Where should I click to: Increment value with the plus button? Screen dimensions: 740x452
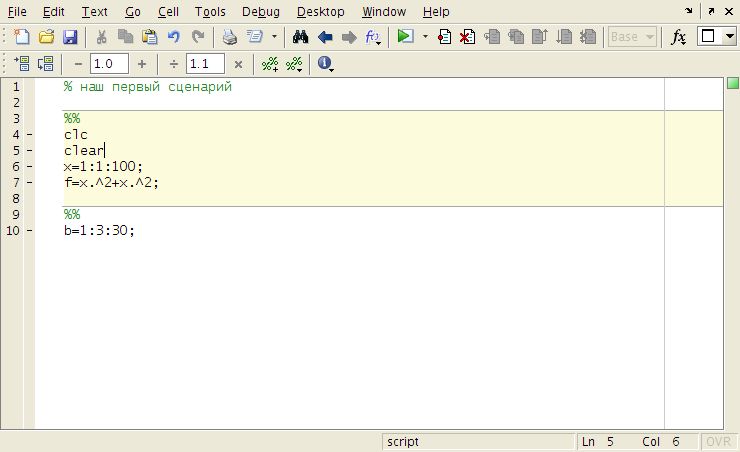[x=142, y=64]
